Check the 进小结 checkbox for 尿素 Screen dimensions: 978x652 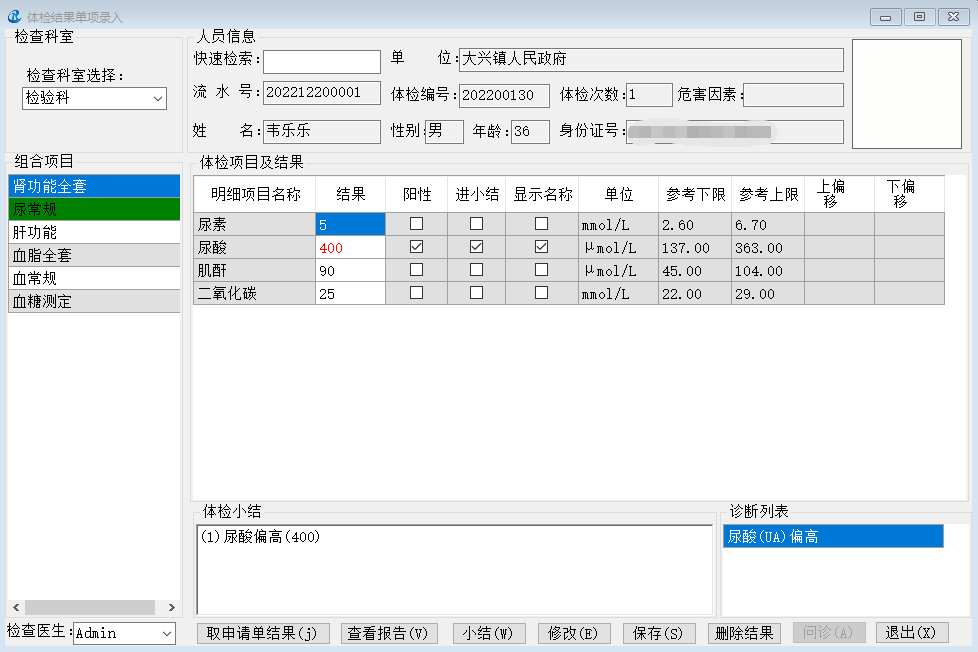coord(477,224)
